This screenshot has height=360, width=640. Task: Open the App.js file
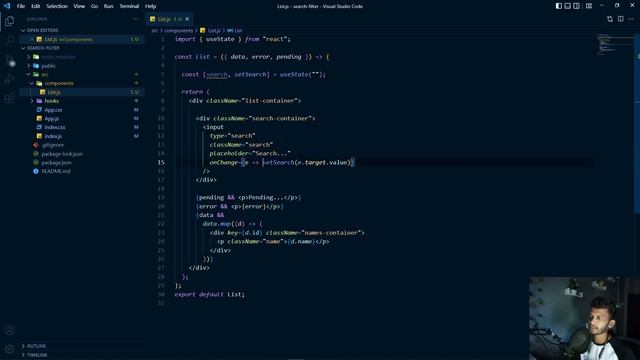(51, 118)
